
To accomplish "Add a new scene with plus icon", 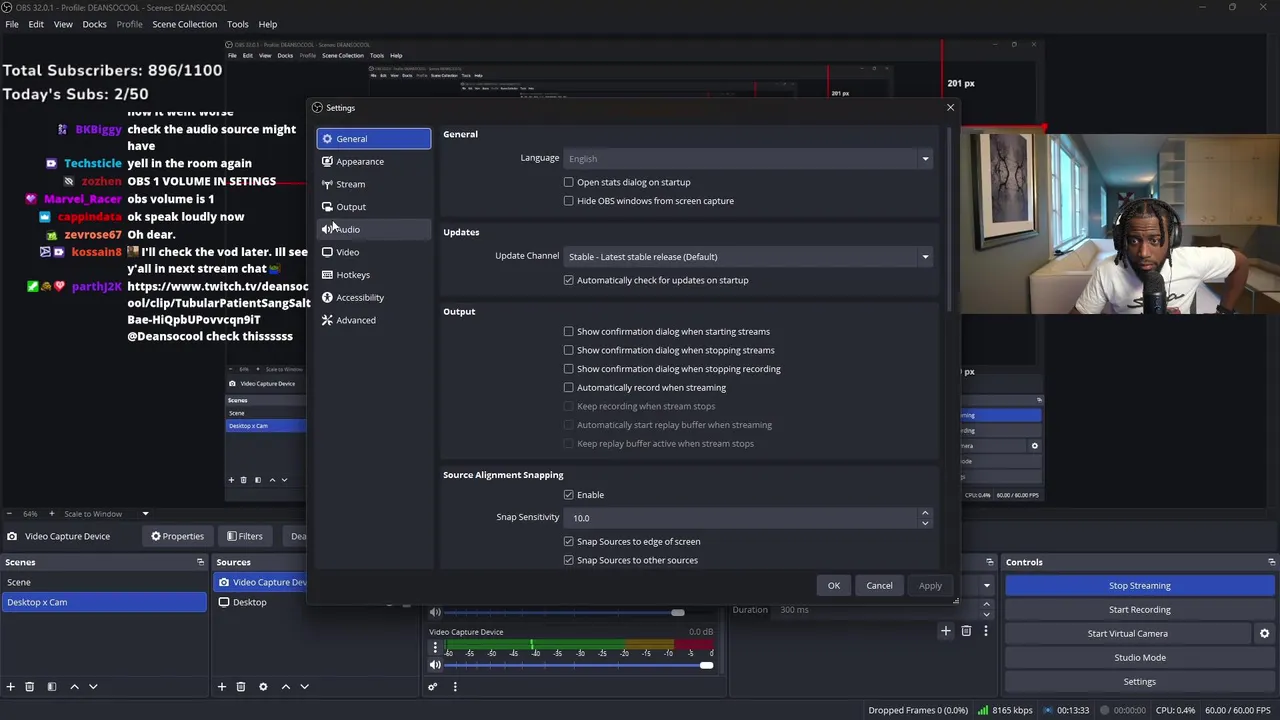I will coord(11,687).
